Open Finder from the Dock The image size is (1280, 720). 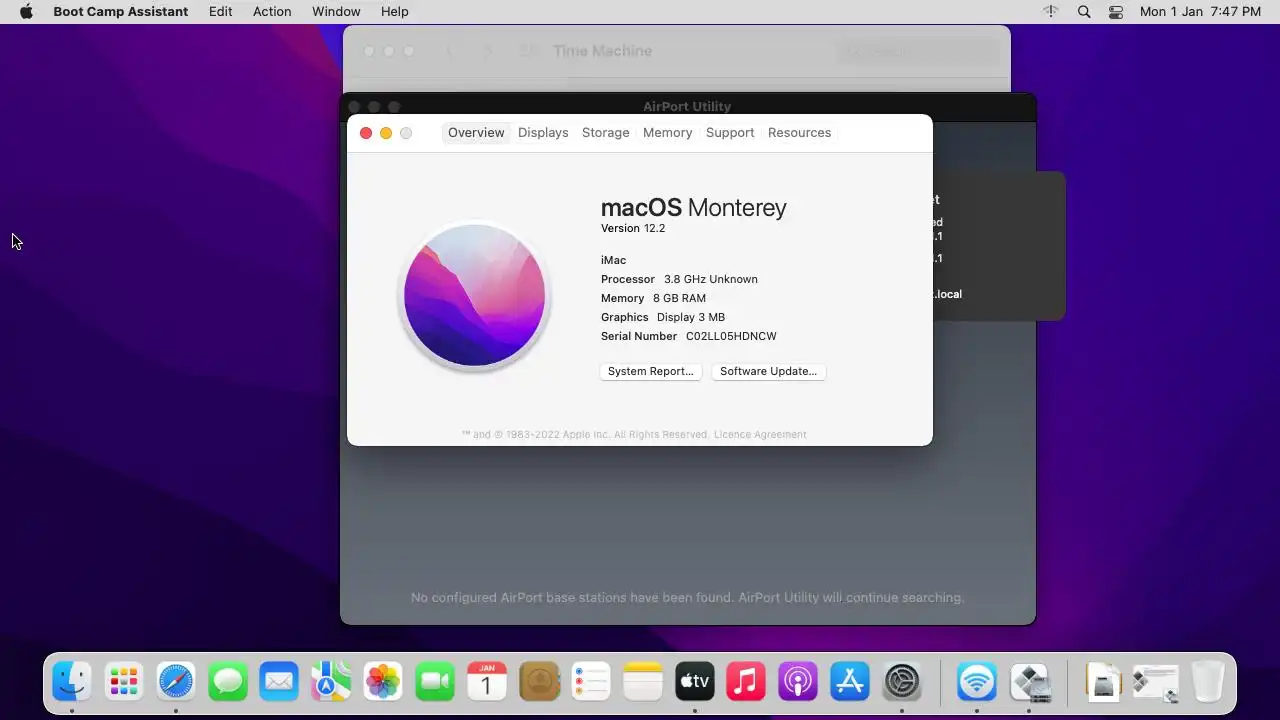(x=72, y=682)
